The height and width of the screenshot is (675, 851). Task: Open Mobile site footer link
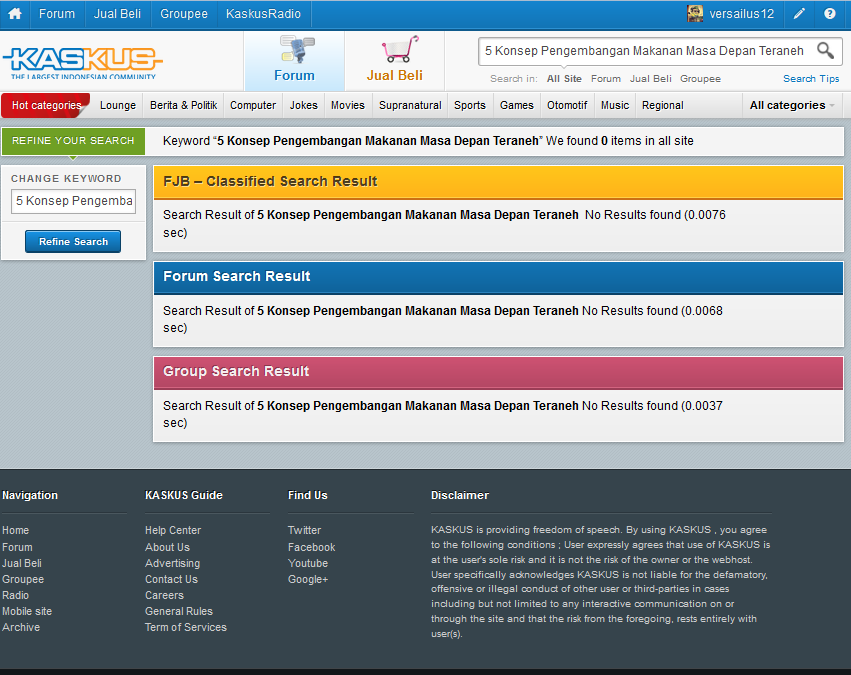[27, 611]
